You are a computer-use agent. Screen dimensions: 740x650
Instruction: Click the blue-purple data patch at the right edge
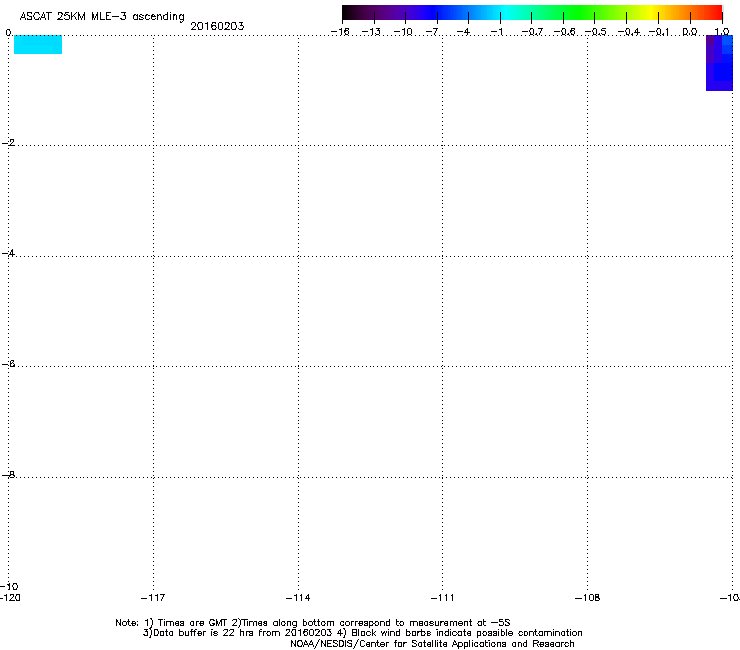tap(719, 63)
